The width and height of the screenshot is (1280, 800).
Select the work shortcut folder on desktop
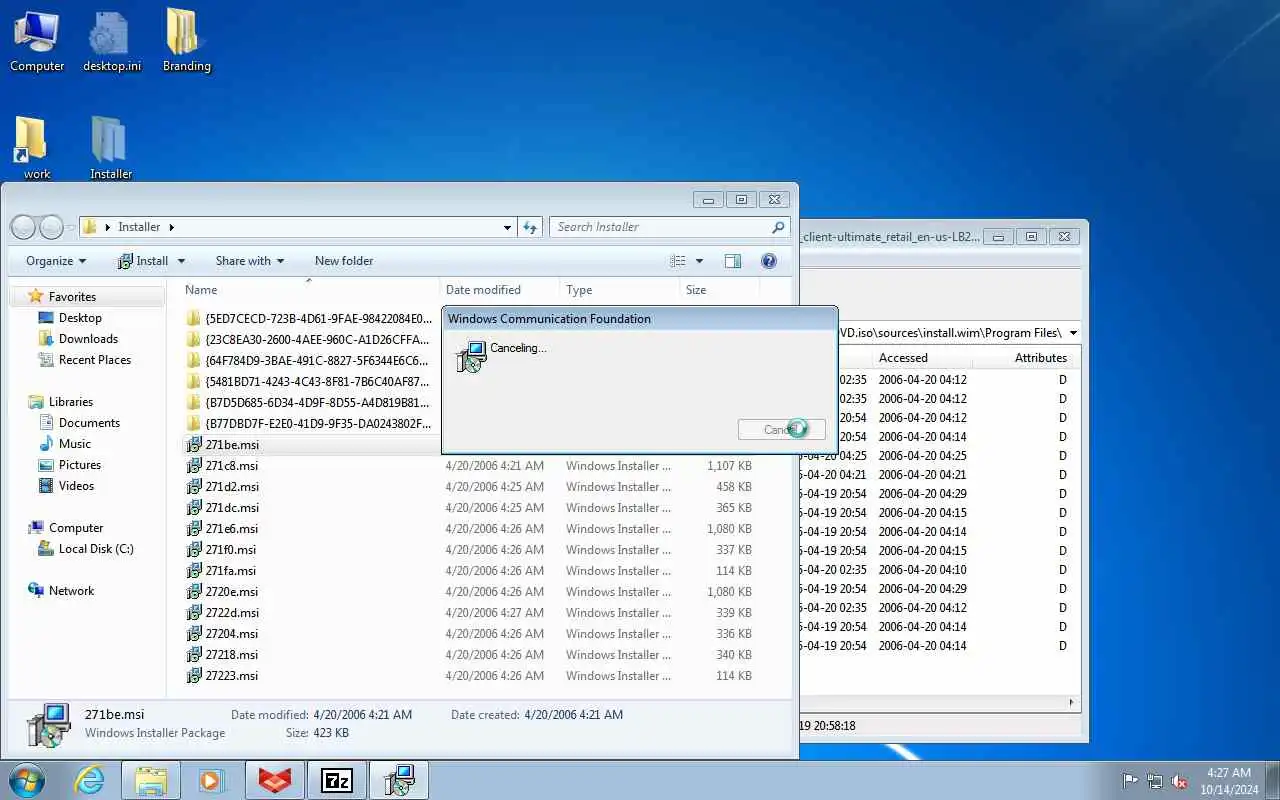(x=37, y=148)
